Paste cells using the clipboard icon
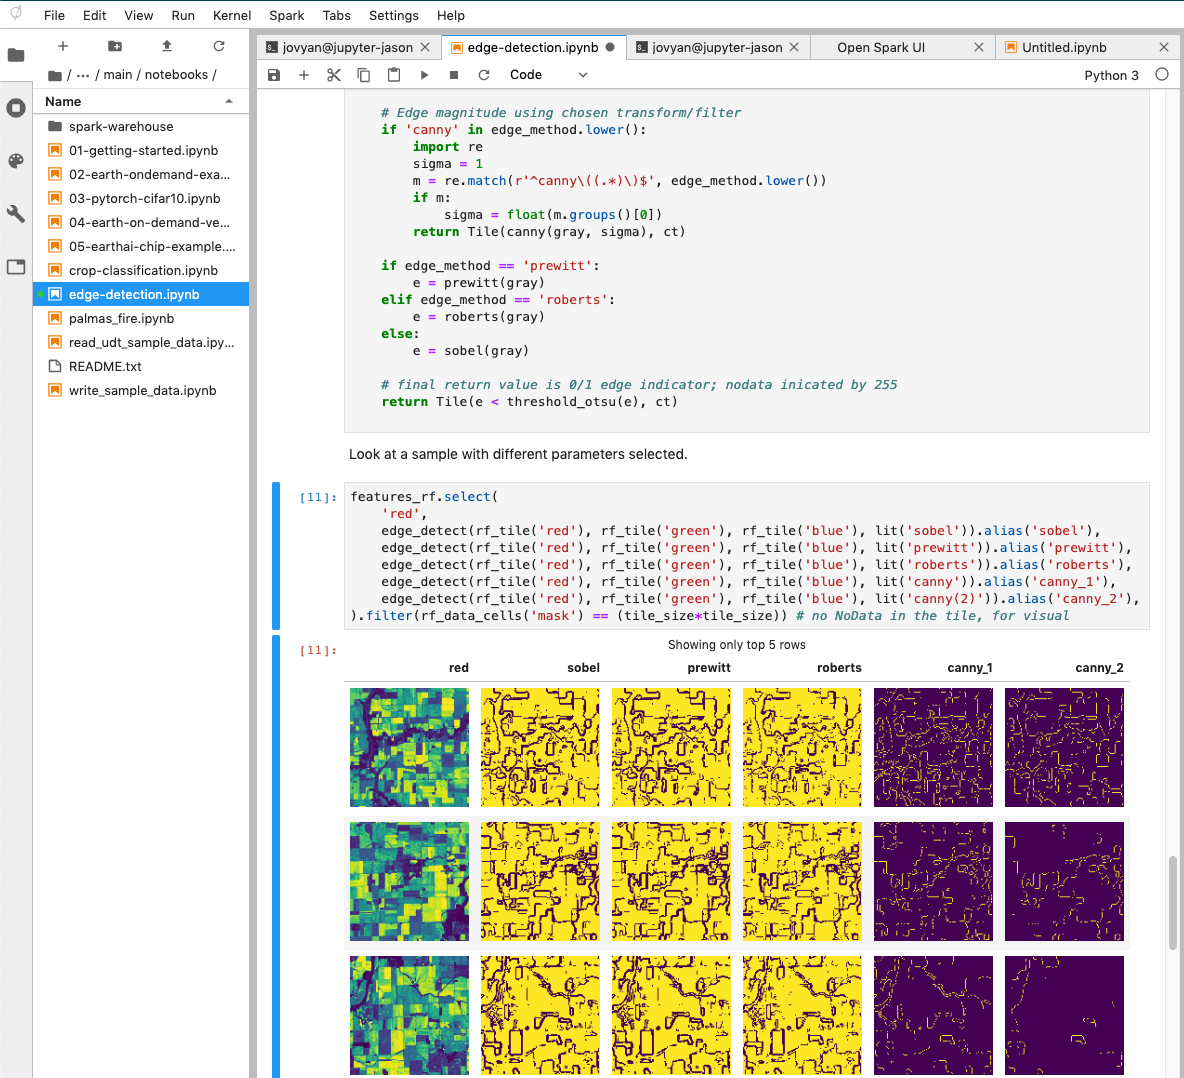Image resolution: width=1184 pixels, height=1078 pixels. 393,74
